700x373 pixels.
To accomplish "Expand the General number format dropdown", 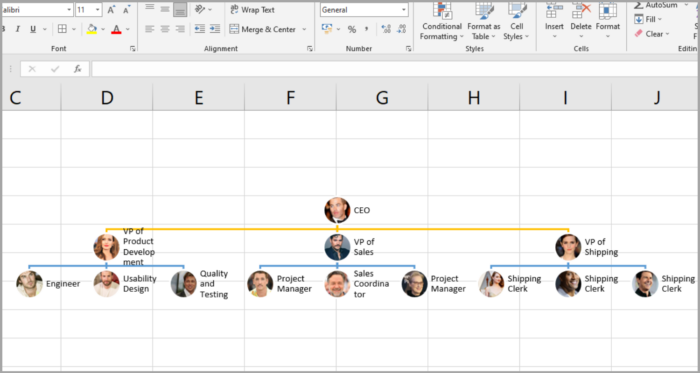I will (404, 9).
